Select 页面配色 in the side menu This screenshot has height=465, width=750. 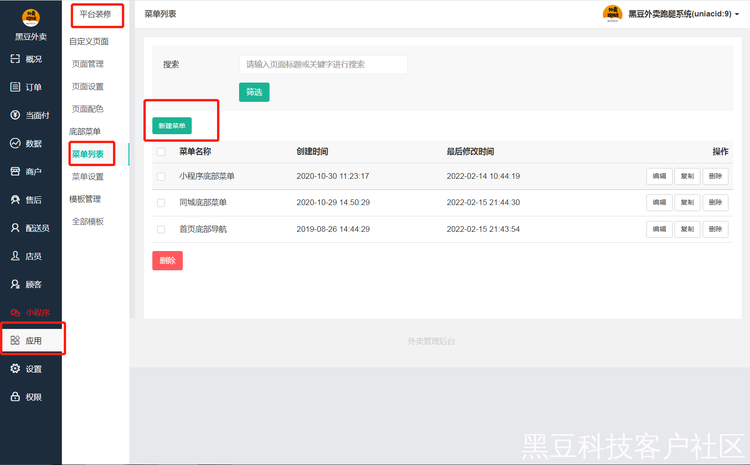[x=87, y=109]
